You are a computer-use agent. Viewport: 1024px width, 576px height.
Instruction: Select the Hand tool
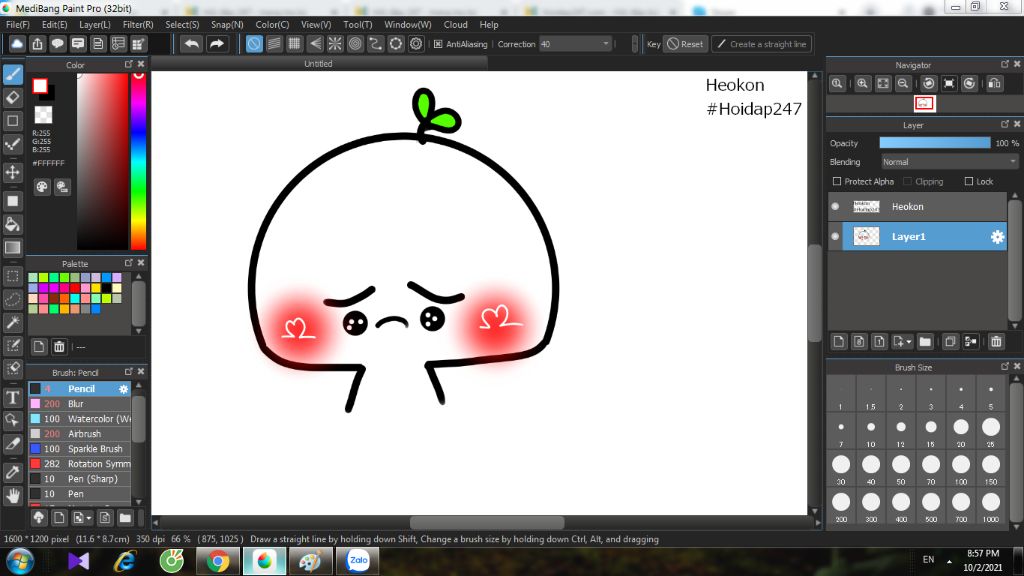point(12,496)
